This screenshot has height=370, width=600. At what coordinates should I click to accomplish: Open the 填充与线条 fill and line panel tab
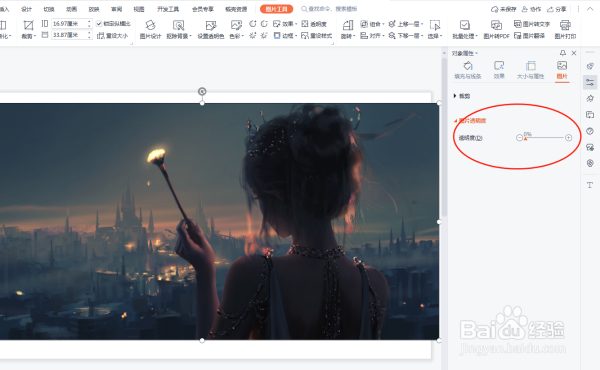click(x=468, y=70)
